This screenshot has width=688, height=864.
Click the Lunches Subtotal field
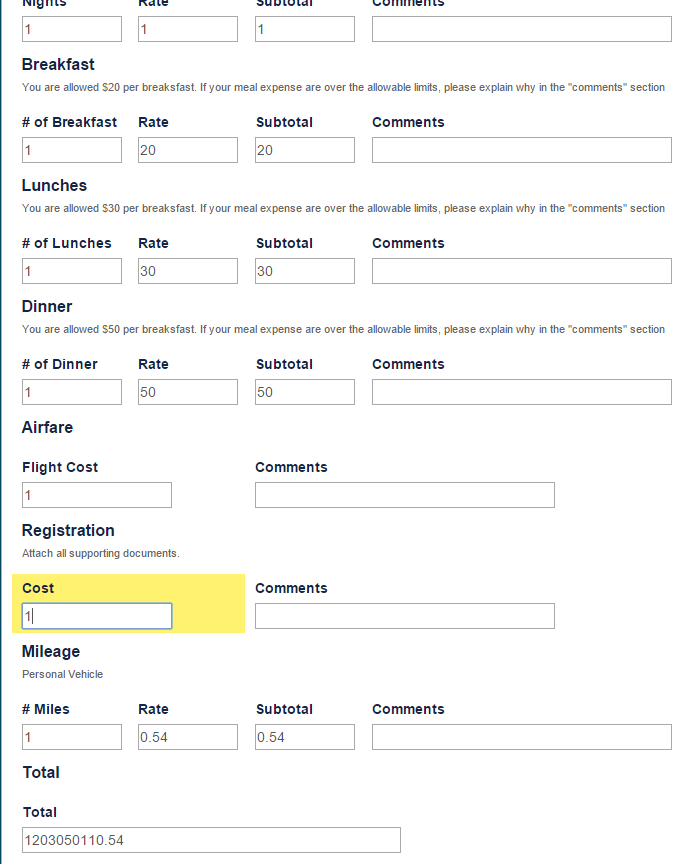click(x=305, y=271)
